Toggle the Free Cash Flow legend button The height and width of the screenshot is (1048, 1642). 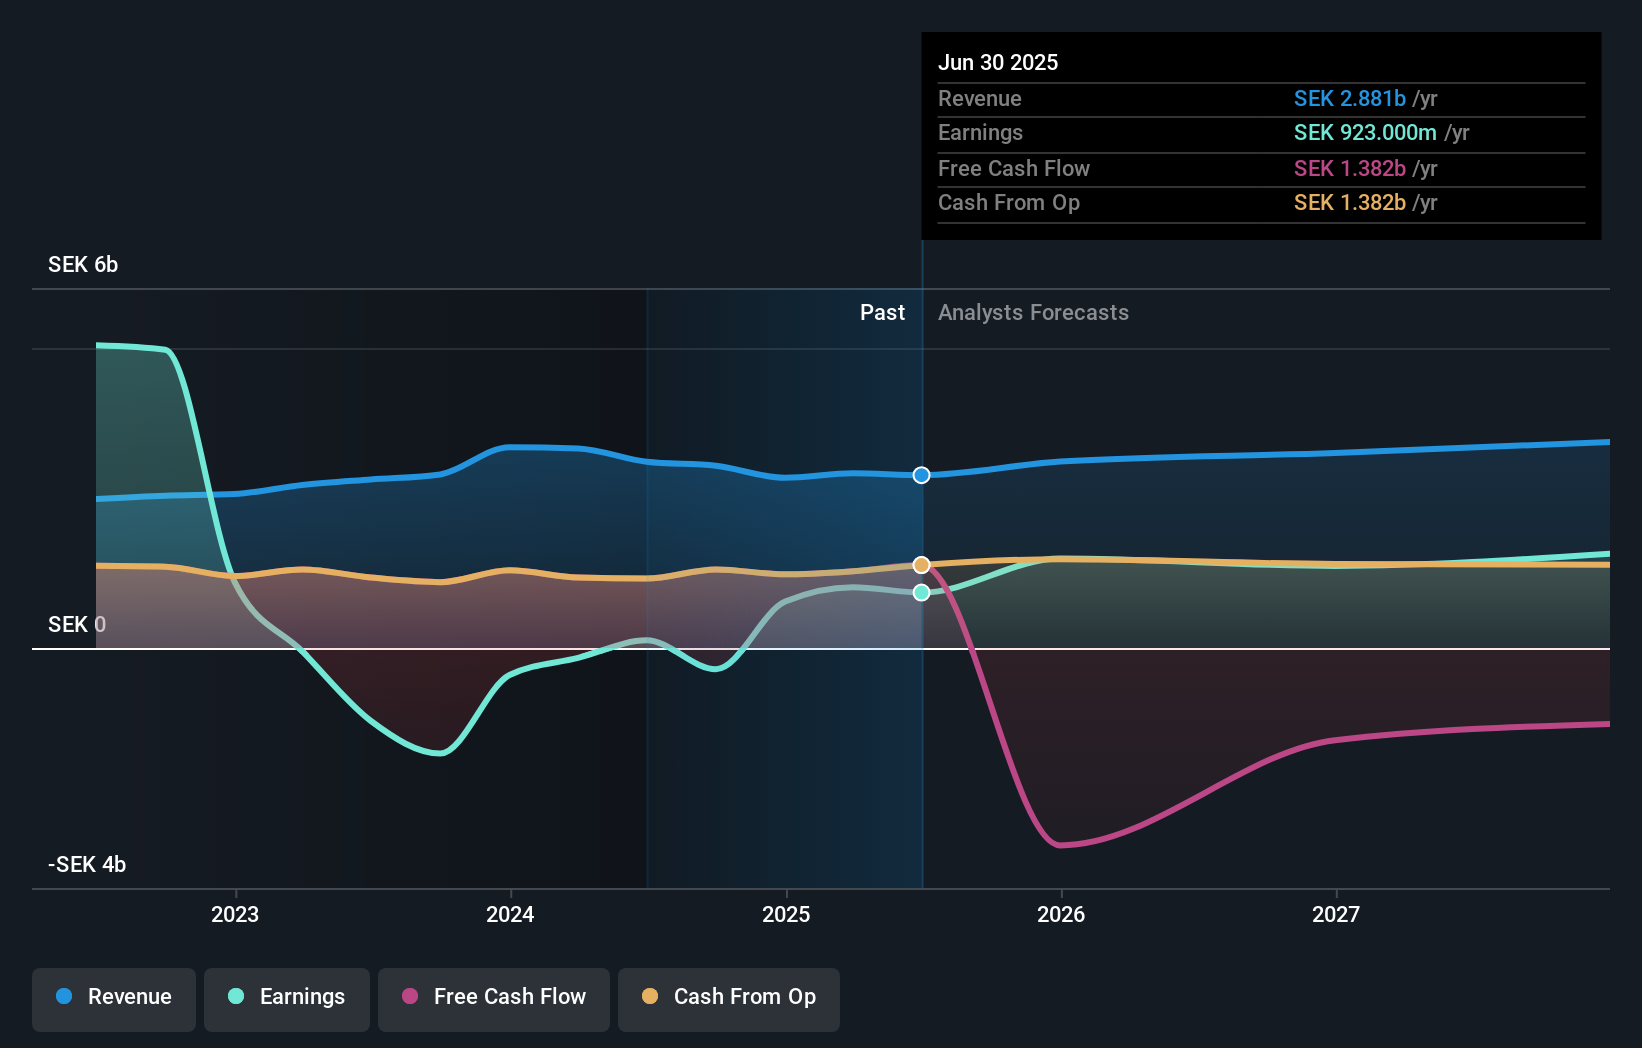pos(494,999)
